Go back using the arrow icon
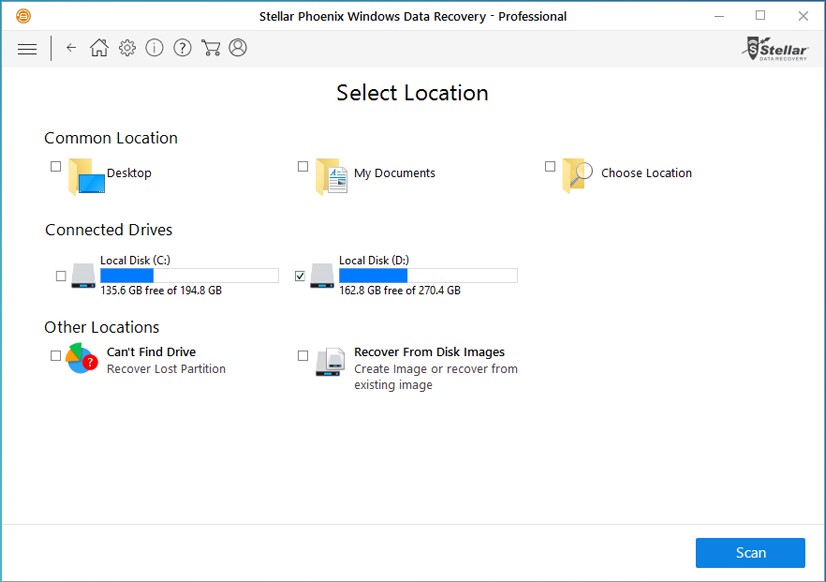The image size is (826, 582). (71, 48)
